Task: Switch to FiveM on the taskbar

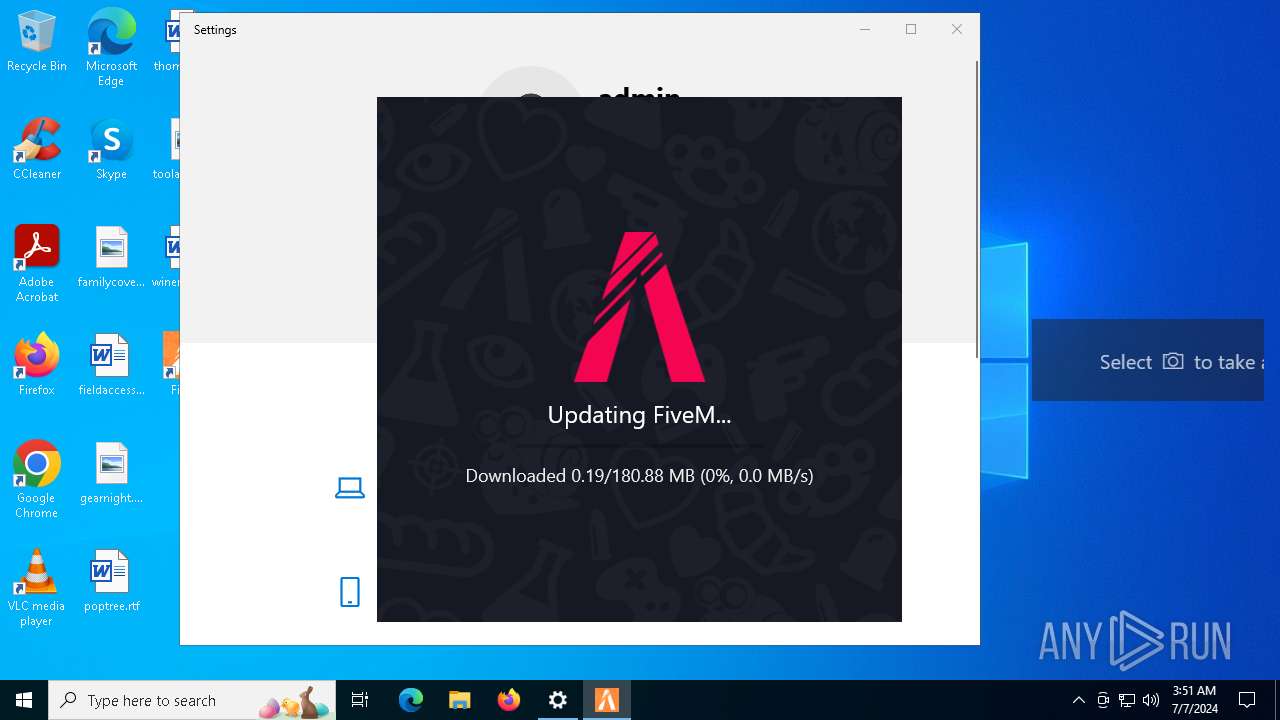Action: (607, 700)
